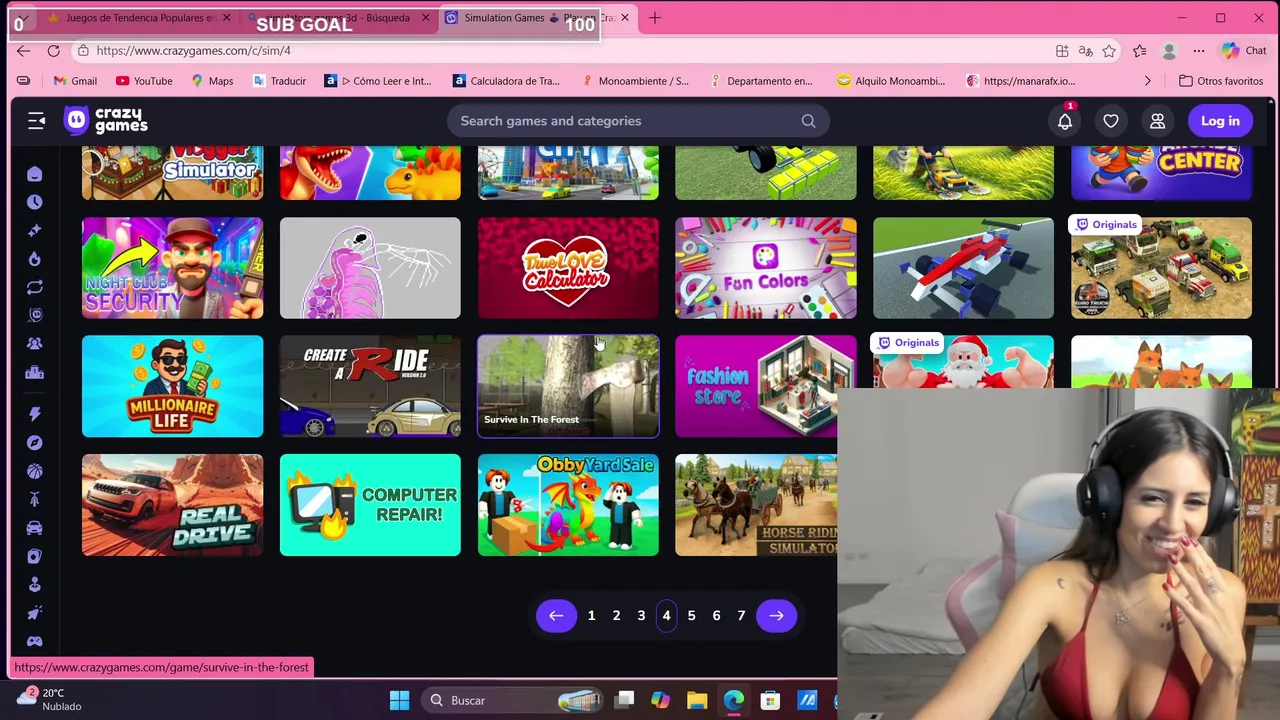Open Bike category icon in sidebar
Viewport: 1280px width, 720px height.
pos(35,499)
